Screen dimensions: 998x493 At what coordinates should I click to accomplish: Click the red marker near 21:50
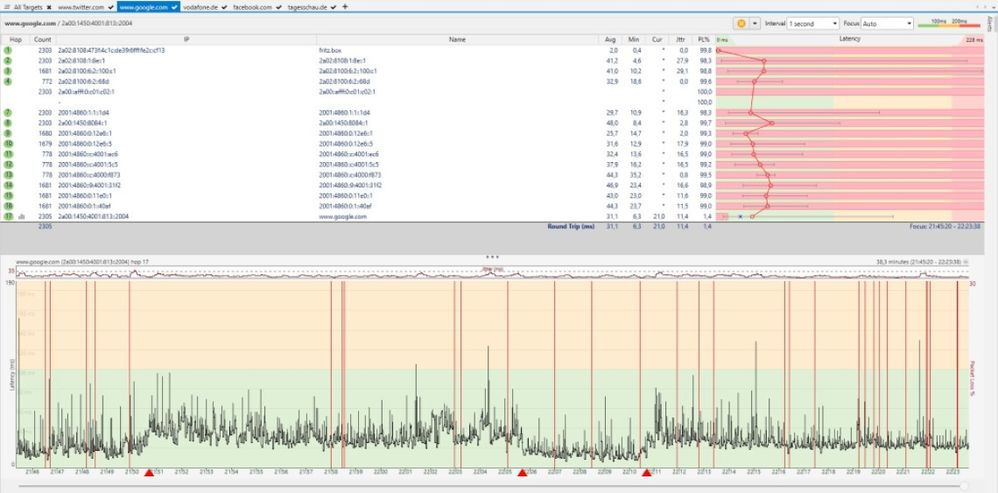click(x=149, y=473)
